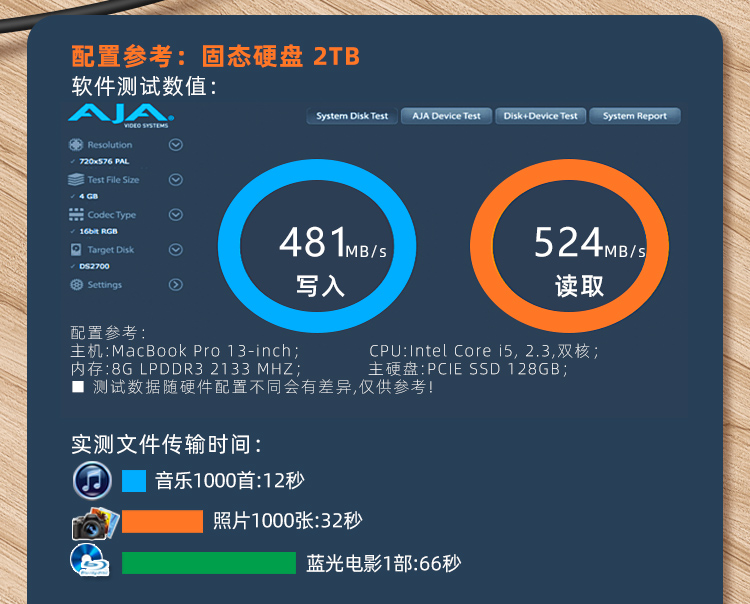
Task: Click the orange photos transfer bar
Action: [x=163, y=521]
